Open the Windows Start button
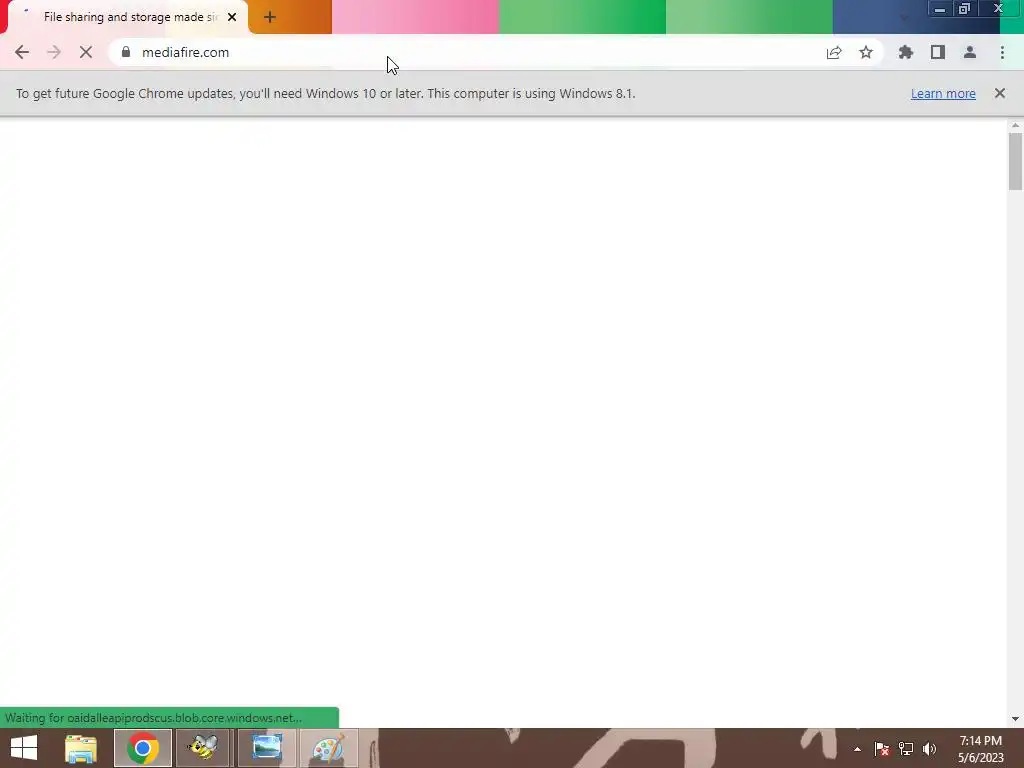 point(24,748)
